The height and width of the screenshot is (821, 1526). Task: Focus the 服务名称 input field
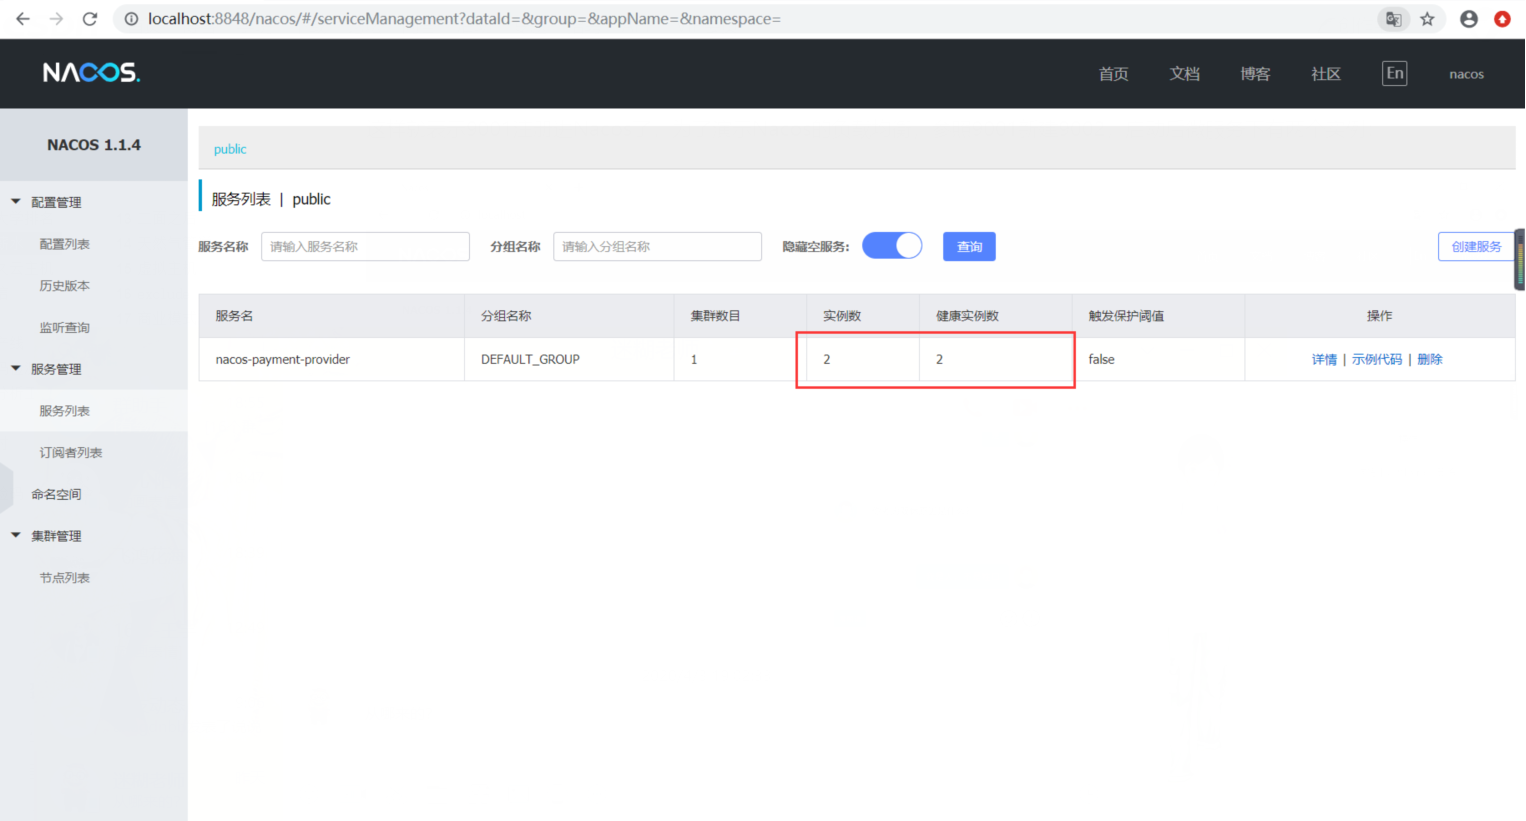pos(365,247)
